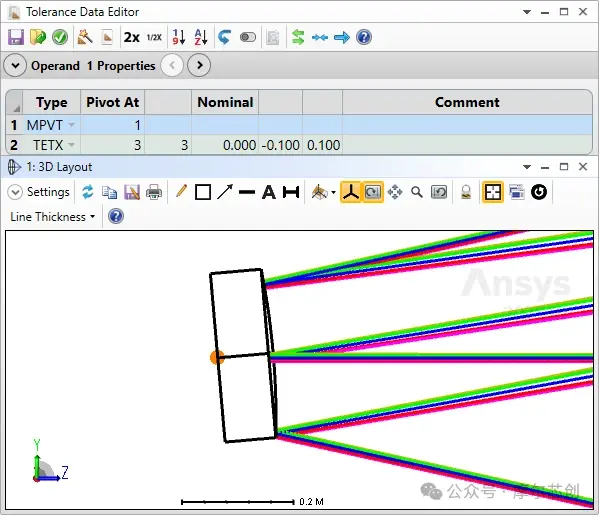Open the 3D Layout window options menu arrow
The height and width of the screenshot is (515, 599).
click(527, 167)
